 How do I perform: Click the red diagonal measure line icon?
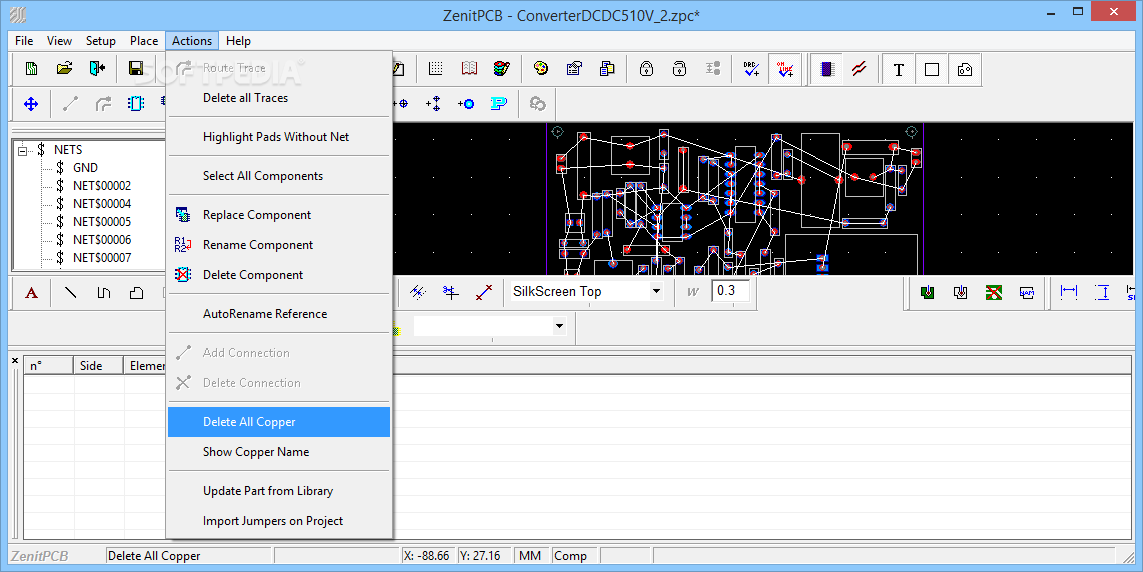click(484, 293)
